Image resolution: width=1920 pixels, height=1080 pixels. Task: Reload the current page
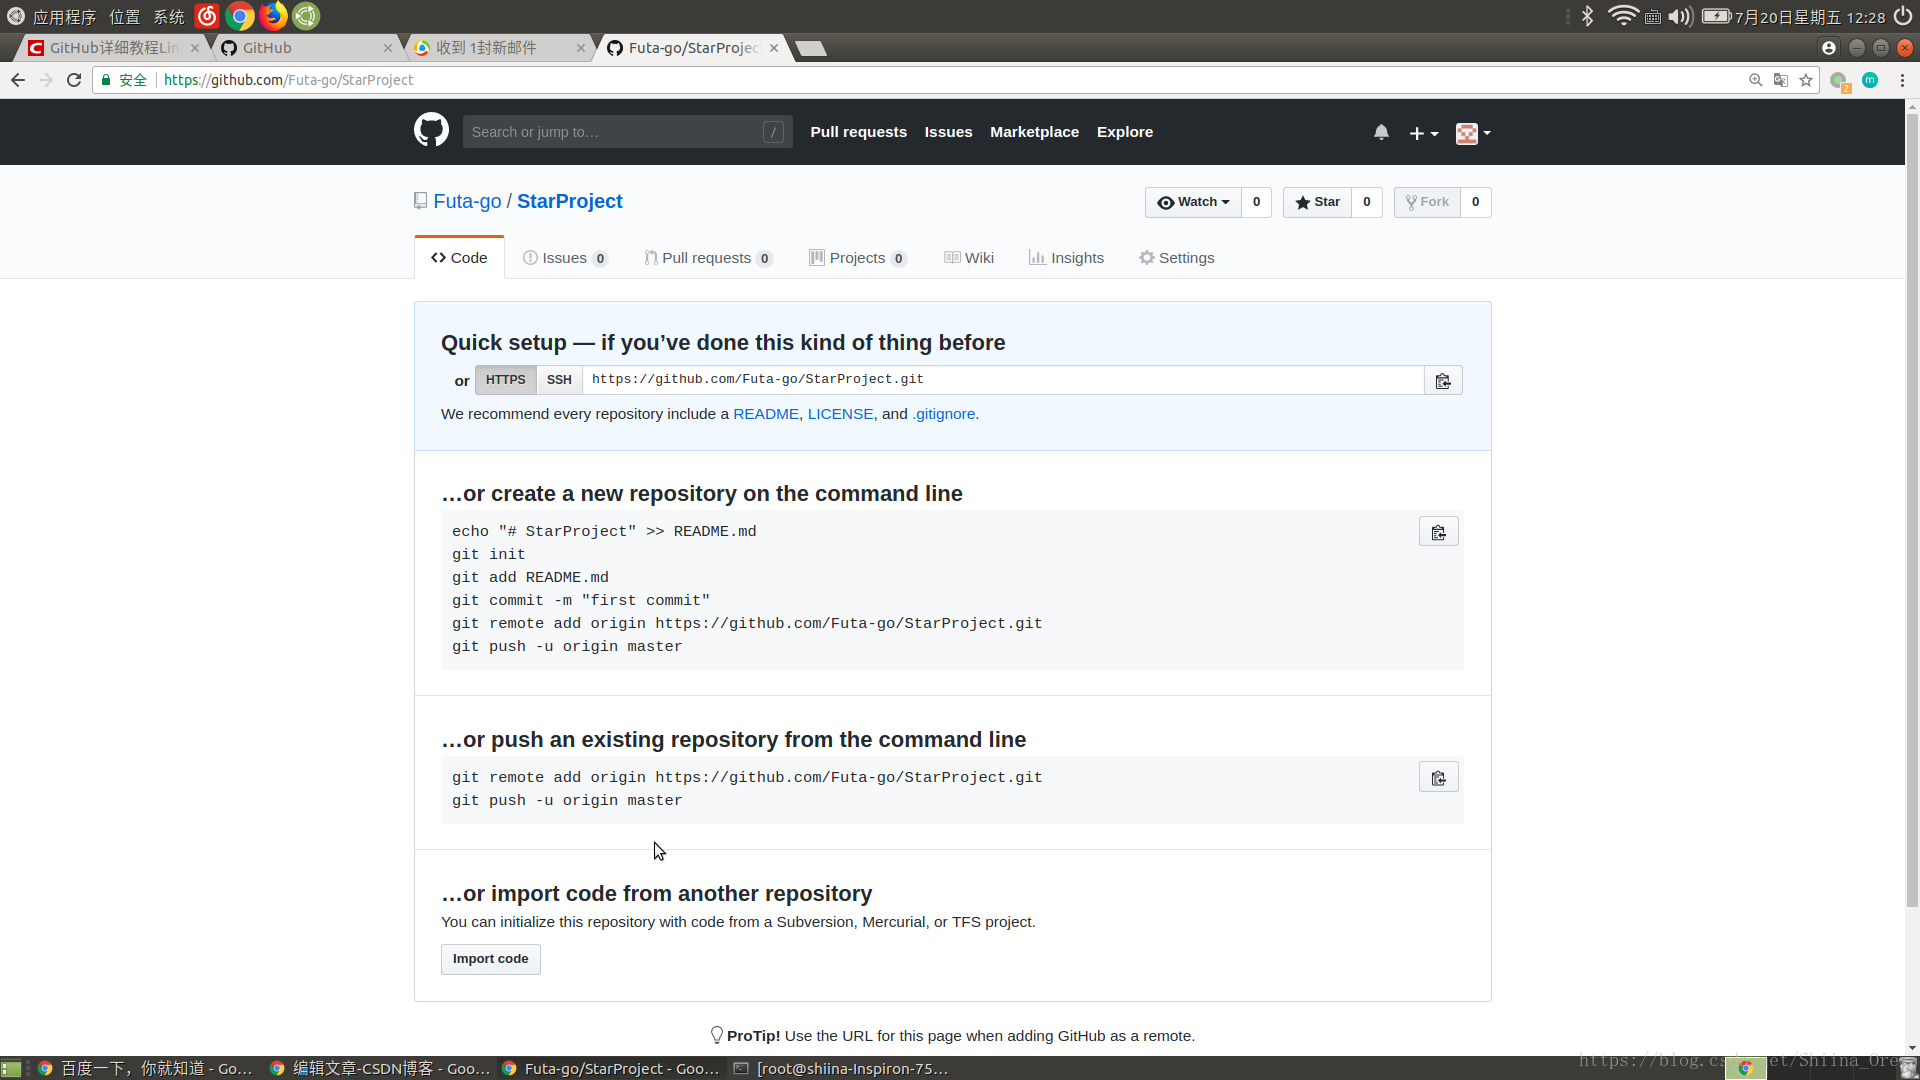pyautogui.click(x=74, y=80)
